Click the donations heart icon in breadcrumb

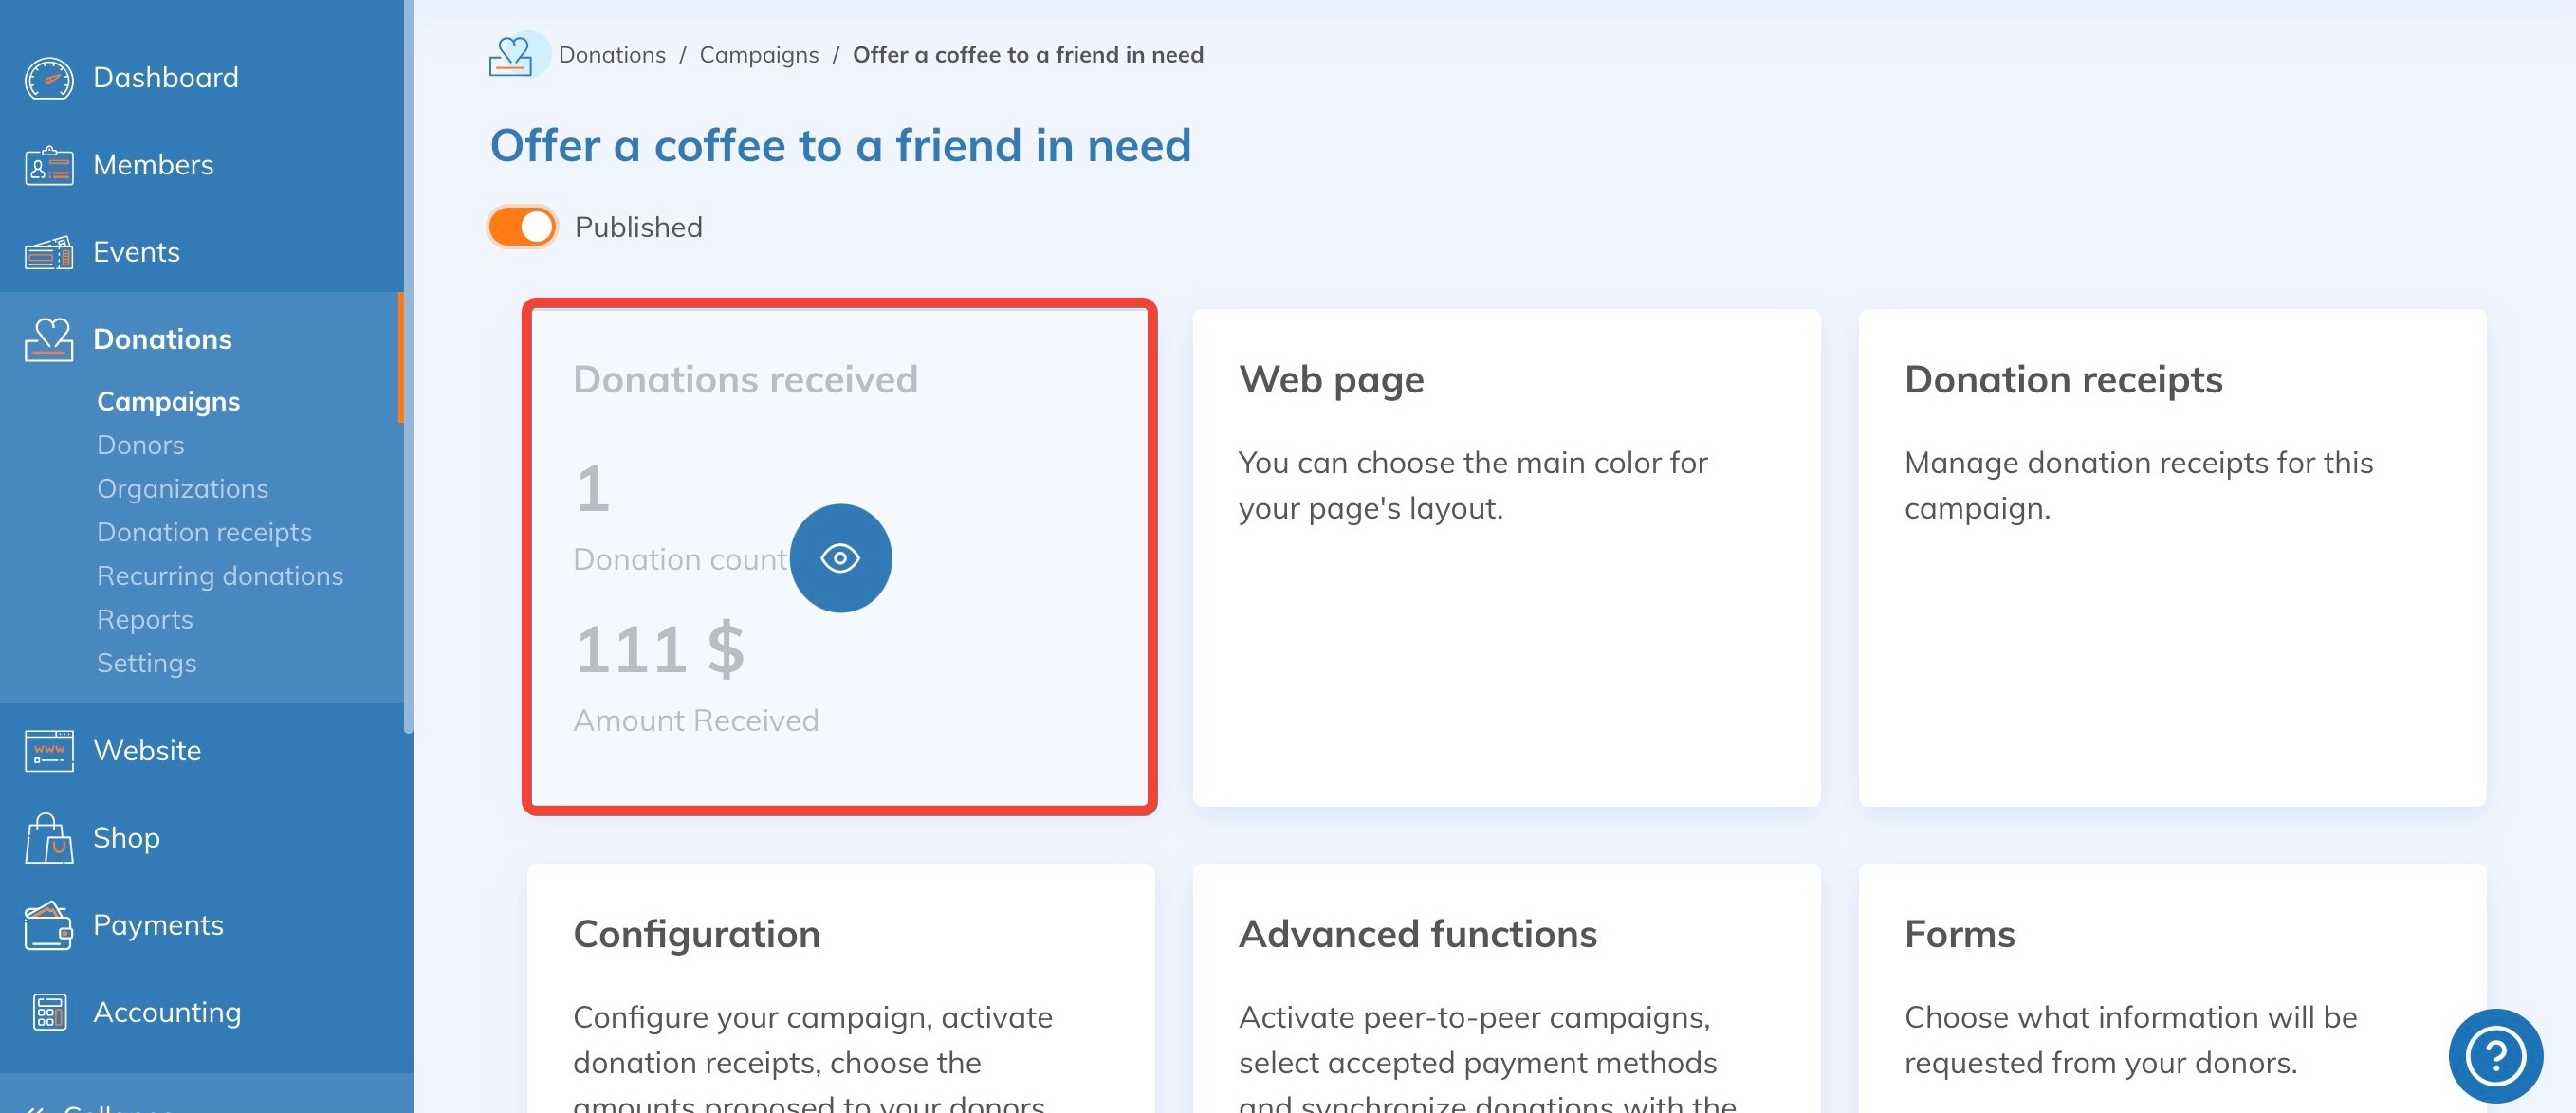pyautogui.click(x=511, y=56)
